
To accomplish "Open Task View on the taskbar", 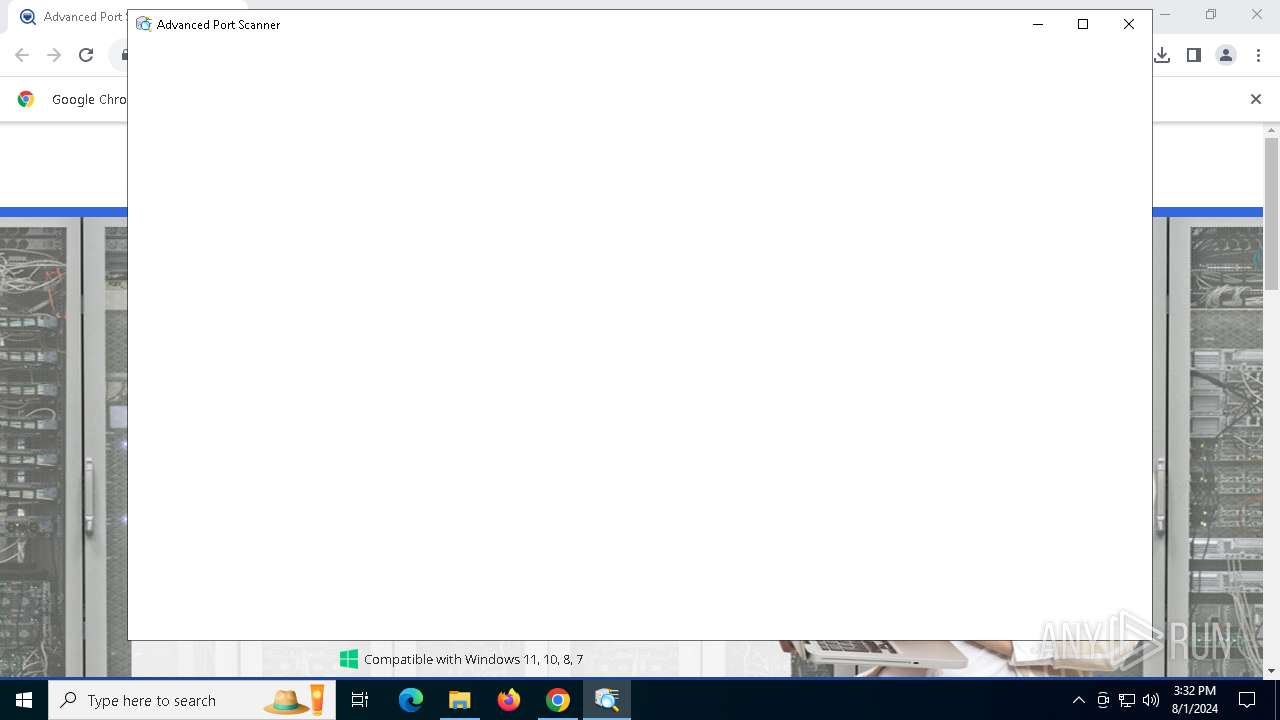I will point(360,700).
